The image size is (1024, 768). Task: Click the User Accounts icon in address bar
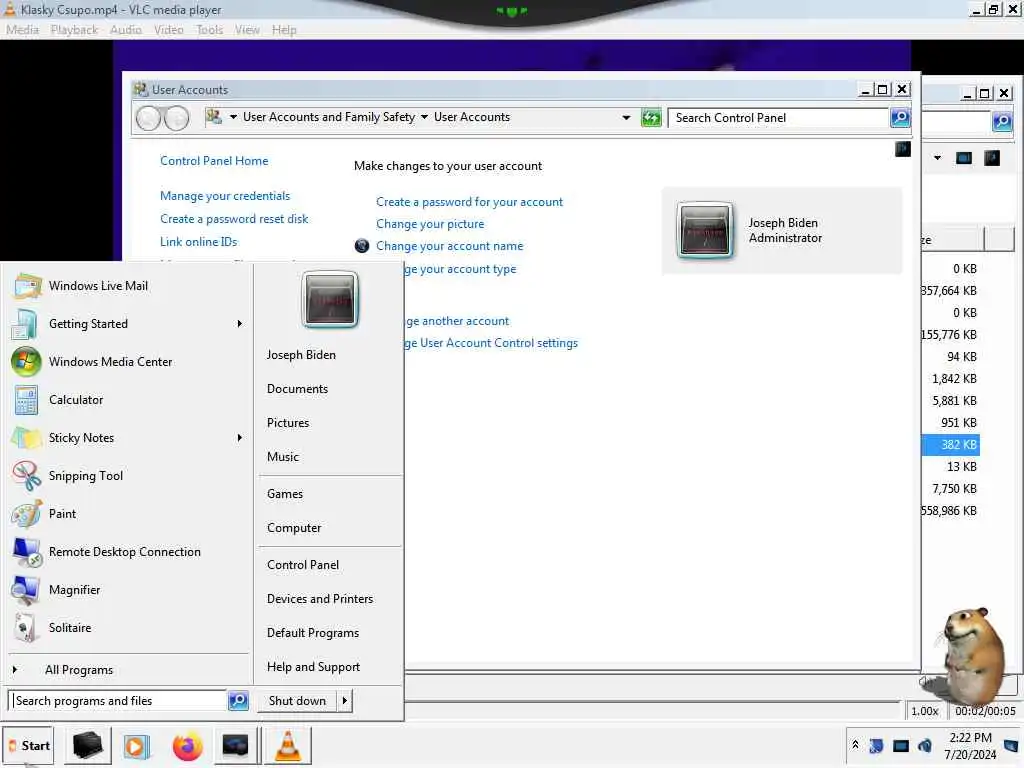click(x=214, y=117)
